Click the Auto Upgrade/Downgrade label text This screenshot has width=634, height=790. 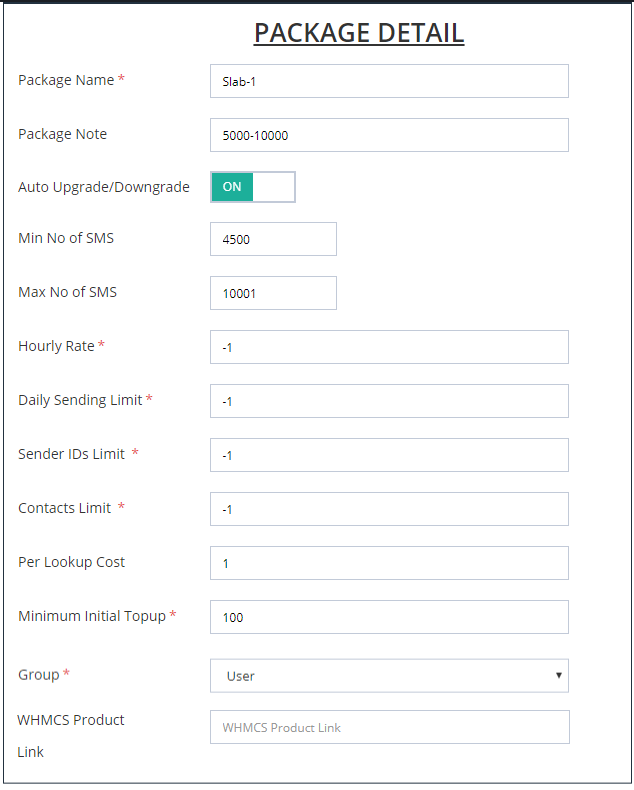point(104,187)
